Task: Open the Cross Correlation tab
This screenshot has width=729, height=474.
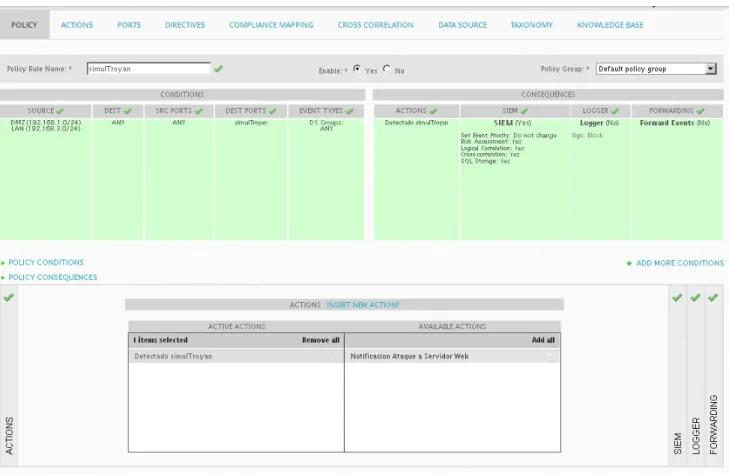Action: [x=376, y=25]
